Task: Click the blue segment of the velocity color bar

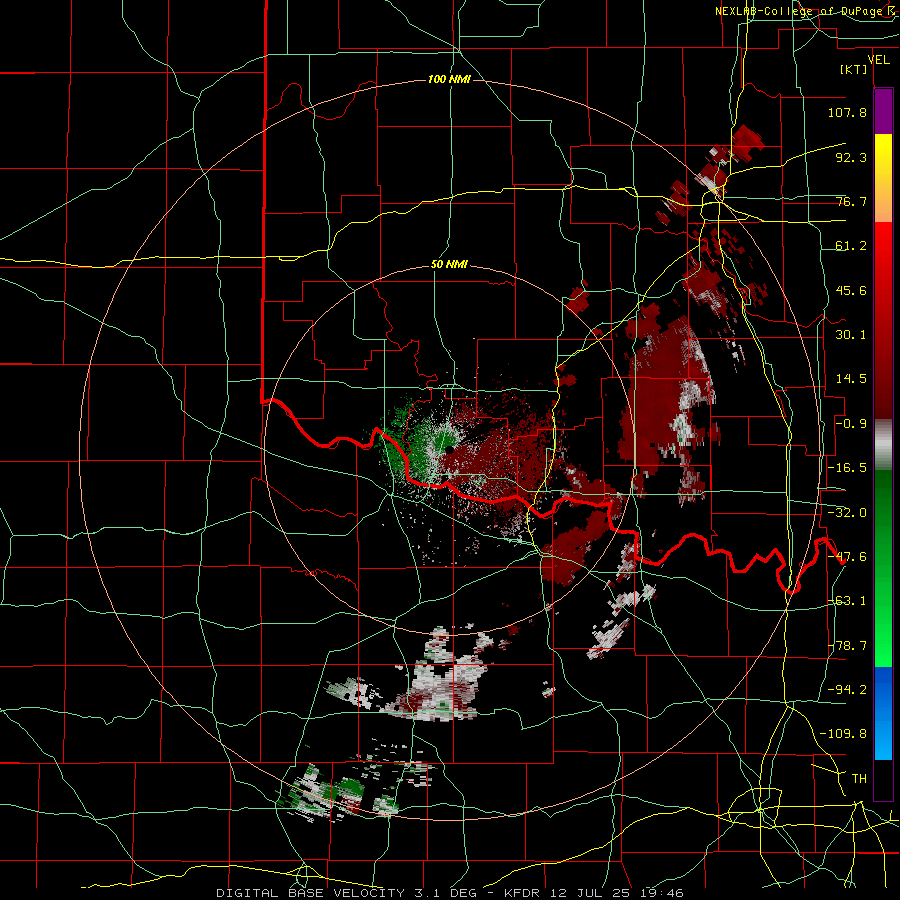Action: point(883,713)
